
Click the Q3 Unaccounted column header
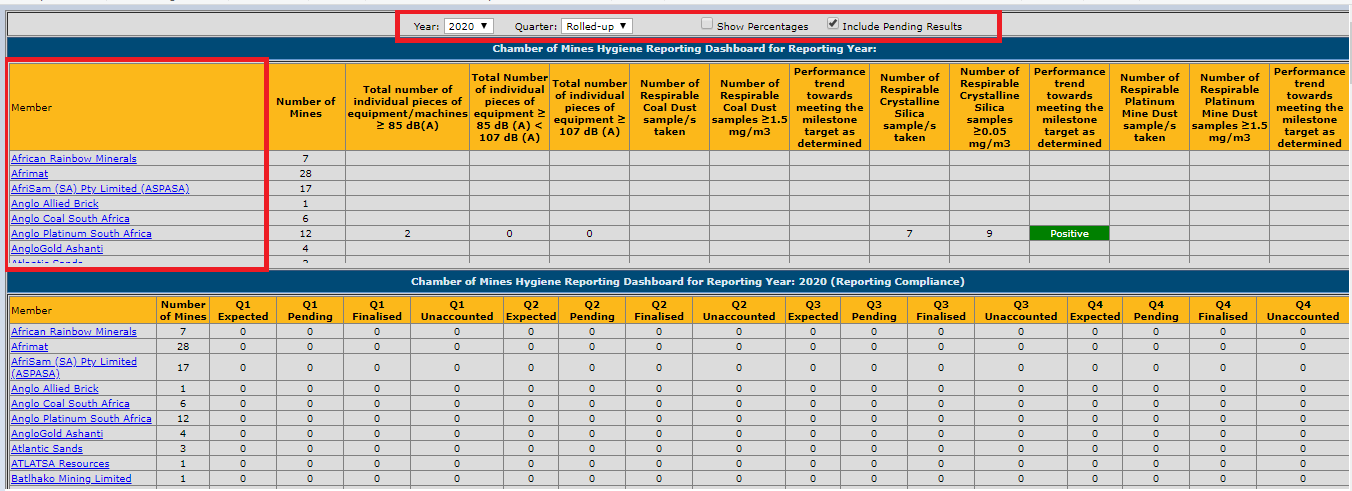pos(1021,310)
